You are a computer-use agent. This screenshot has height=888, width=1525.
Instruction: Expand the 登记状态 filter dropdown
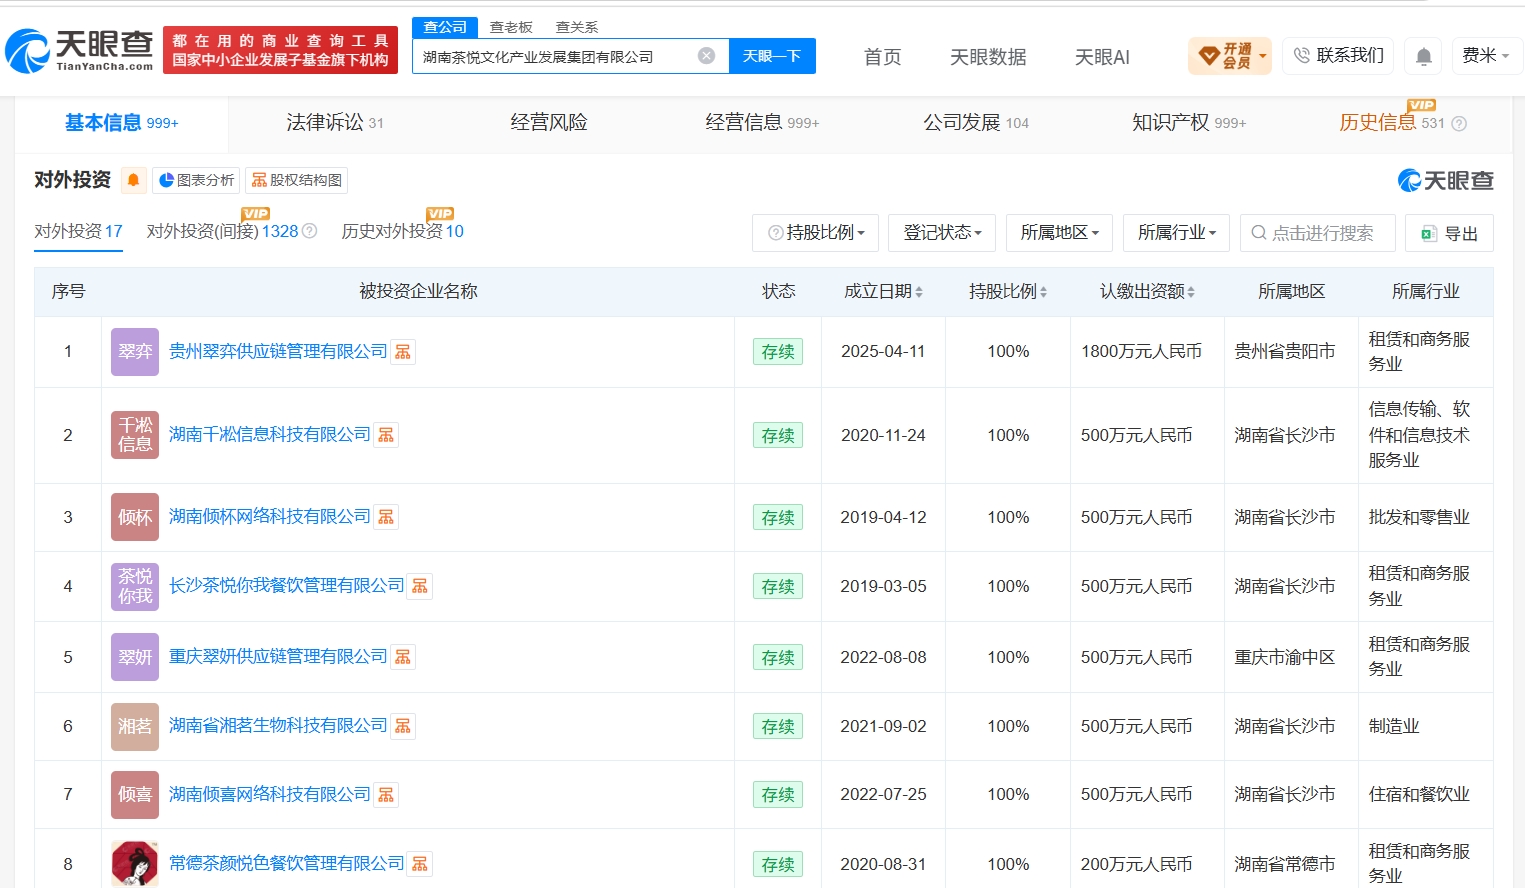[x=942, y=232]
